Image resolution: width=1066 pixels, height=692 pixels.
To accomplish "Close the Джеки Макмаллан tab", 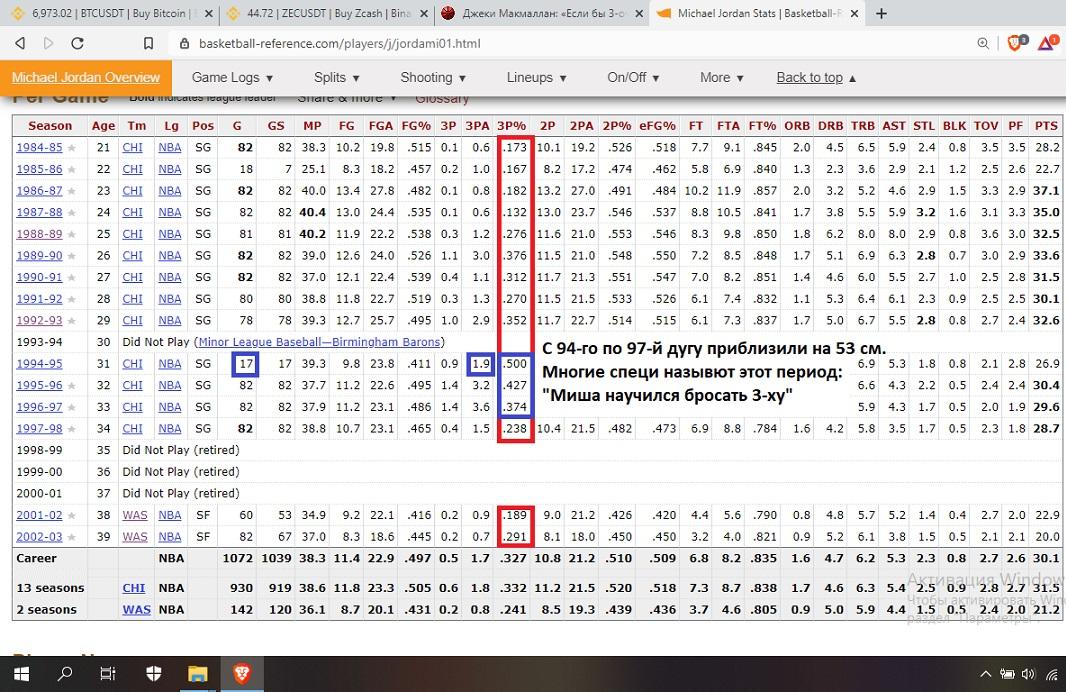I will click(x=639, y=14).
